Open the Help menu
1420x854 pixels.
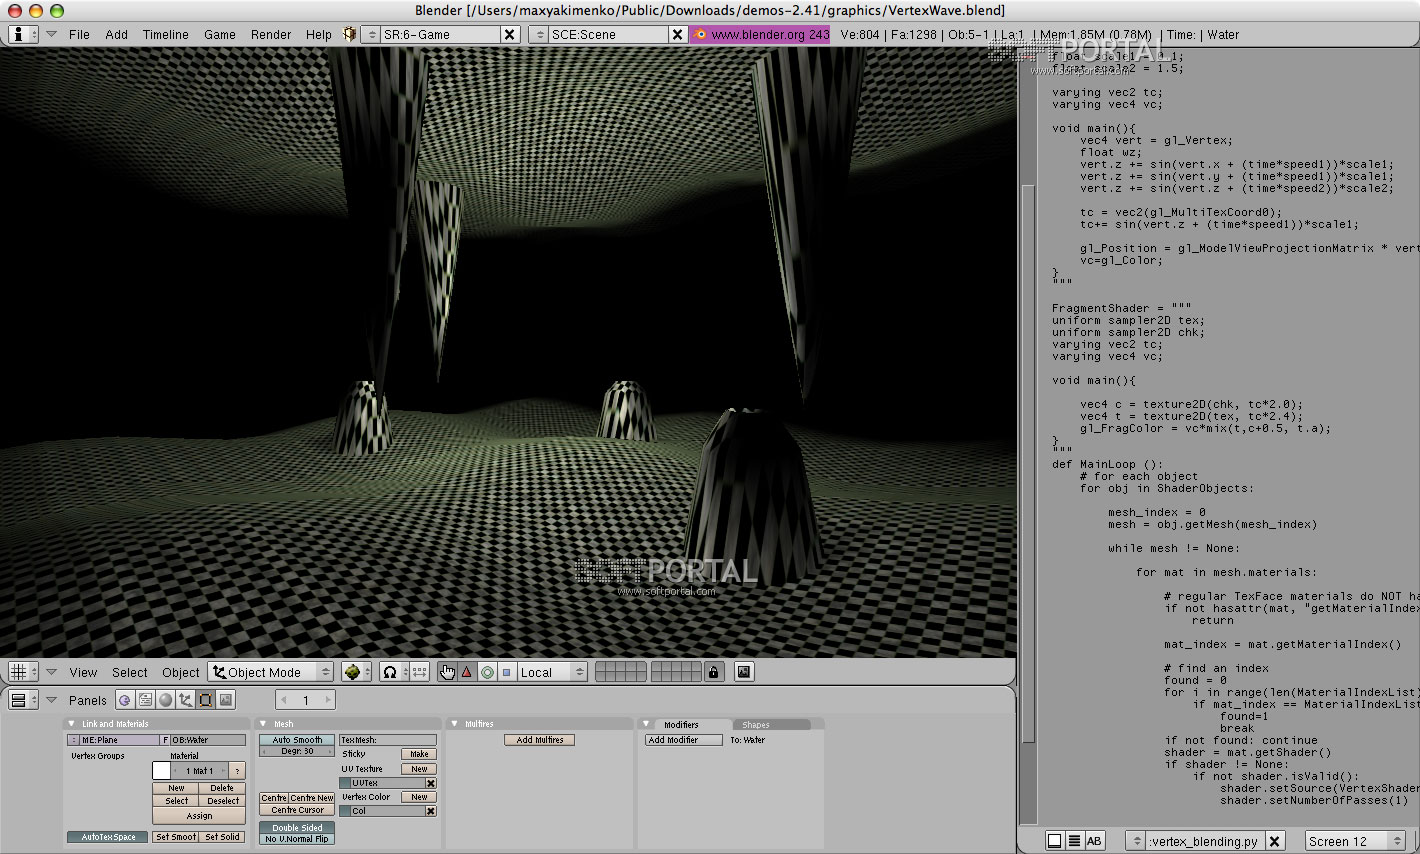(x=319, y=34)
